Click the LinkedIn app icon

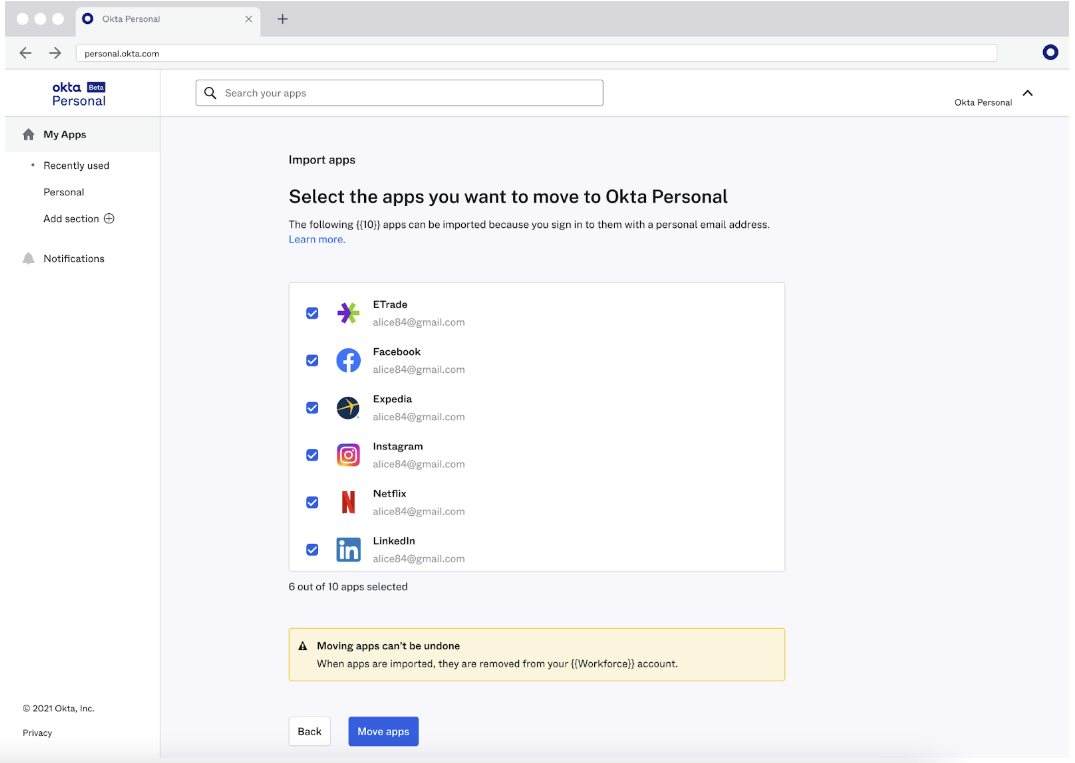click(x=348, y=549)
